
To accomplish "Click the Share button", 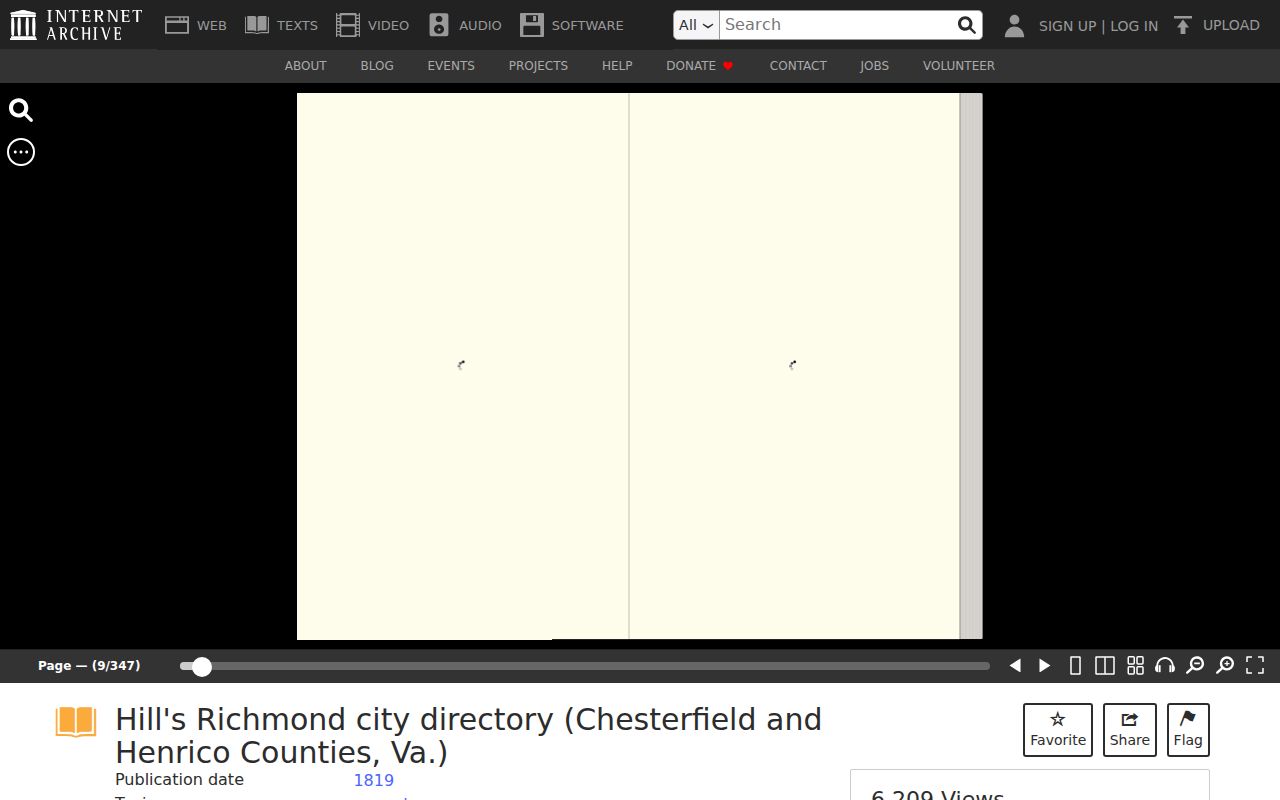I will (x=1130, y=730).
